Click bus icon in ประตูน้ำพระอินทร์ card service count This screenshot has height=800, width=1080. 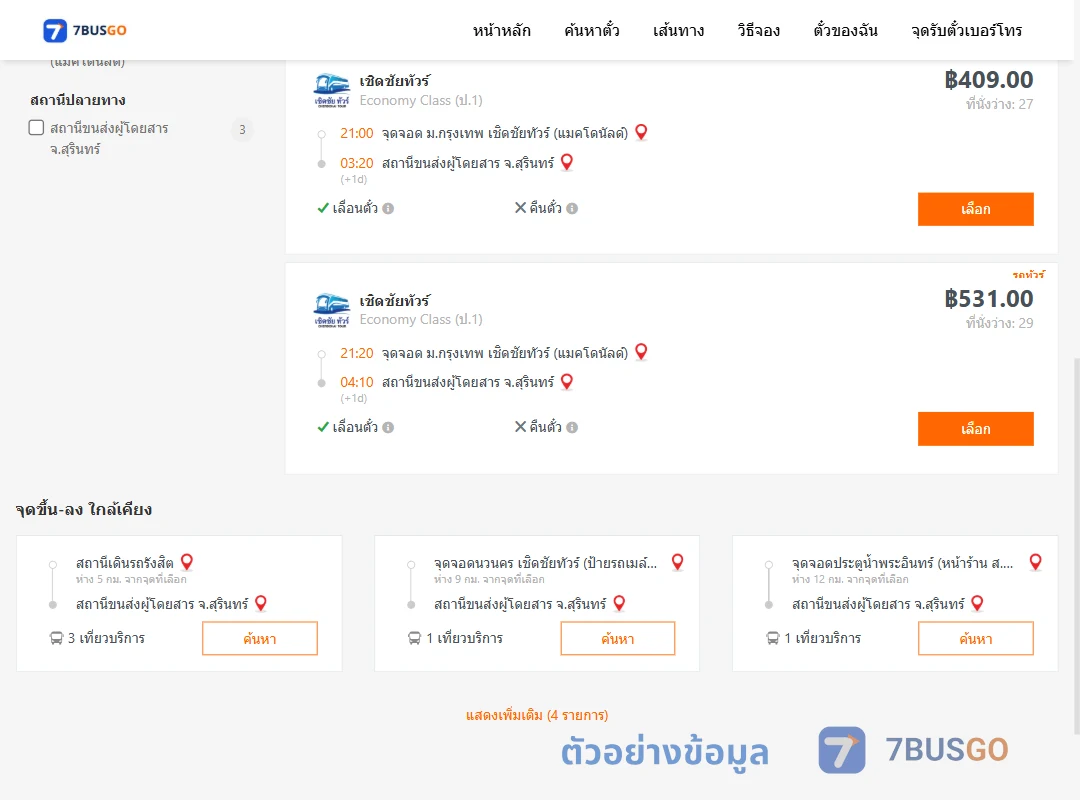[773, 638]
